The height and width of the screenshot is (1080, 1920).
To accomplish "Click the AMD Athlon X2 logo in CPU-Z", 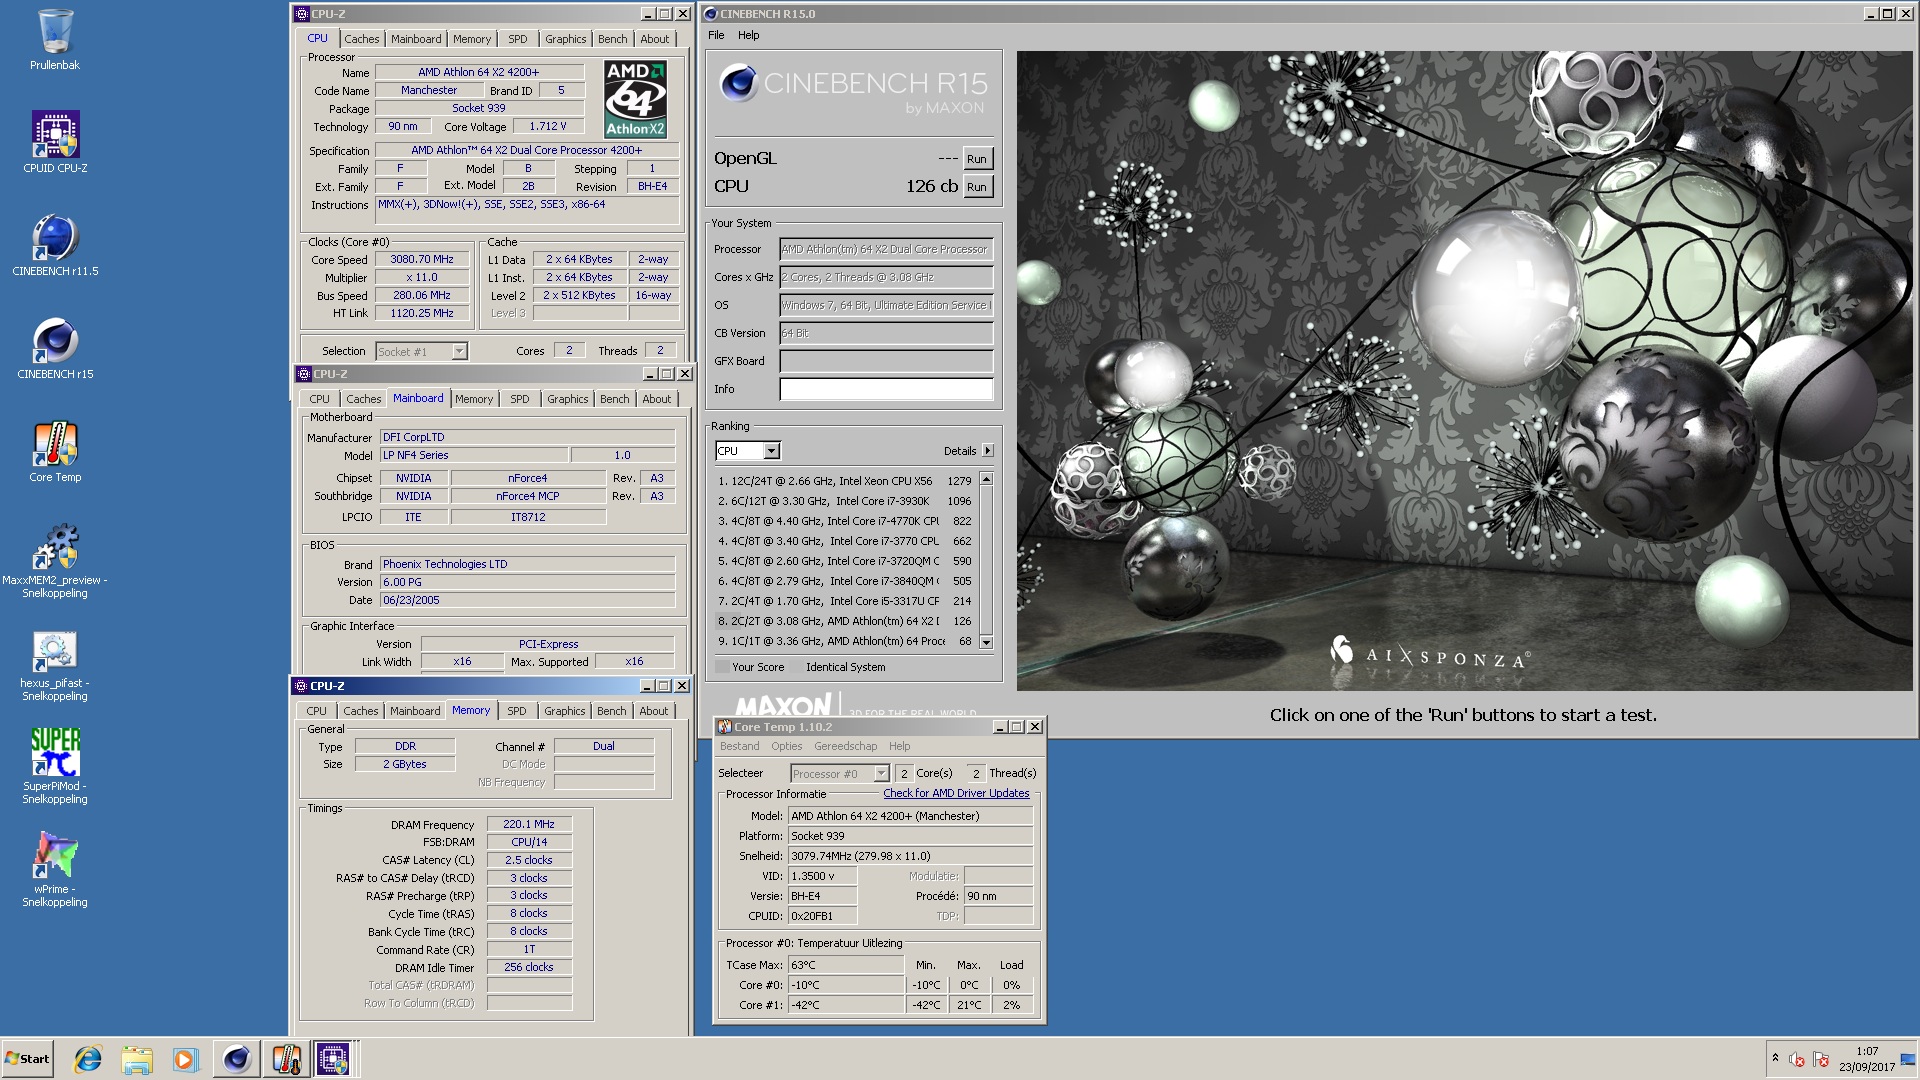I will (635, 99).
